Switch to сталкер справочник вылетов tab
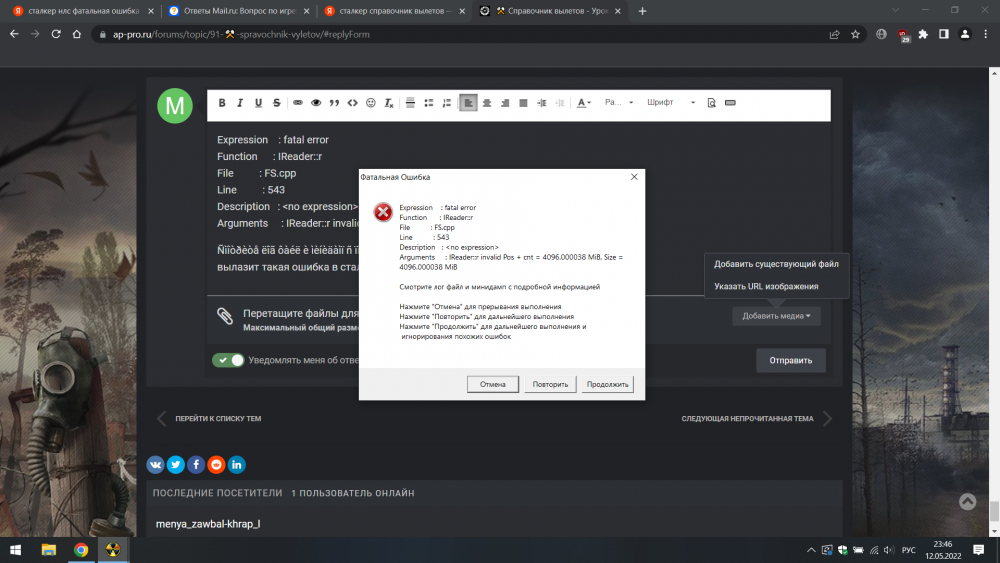This screenshot has height=563, width=1000. pos(394,11)
